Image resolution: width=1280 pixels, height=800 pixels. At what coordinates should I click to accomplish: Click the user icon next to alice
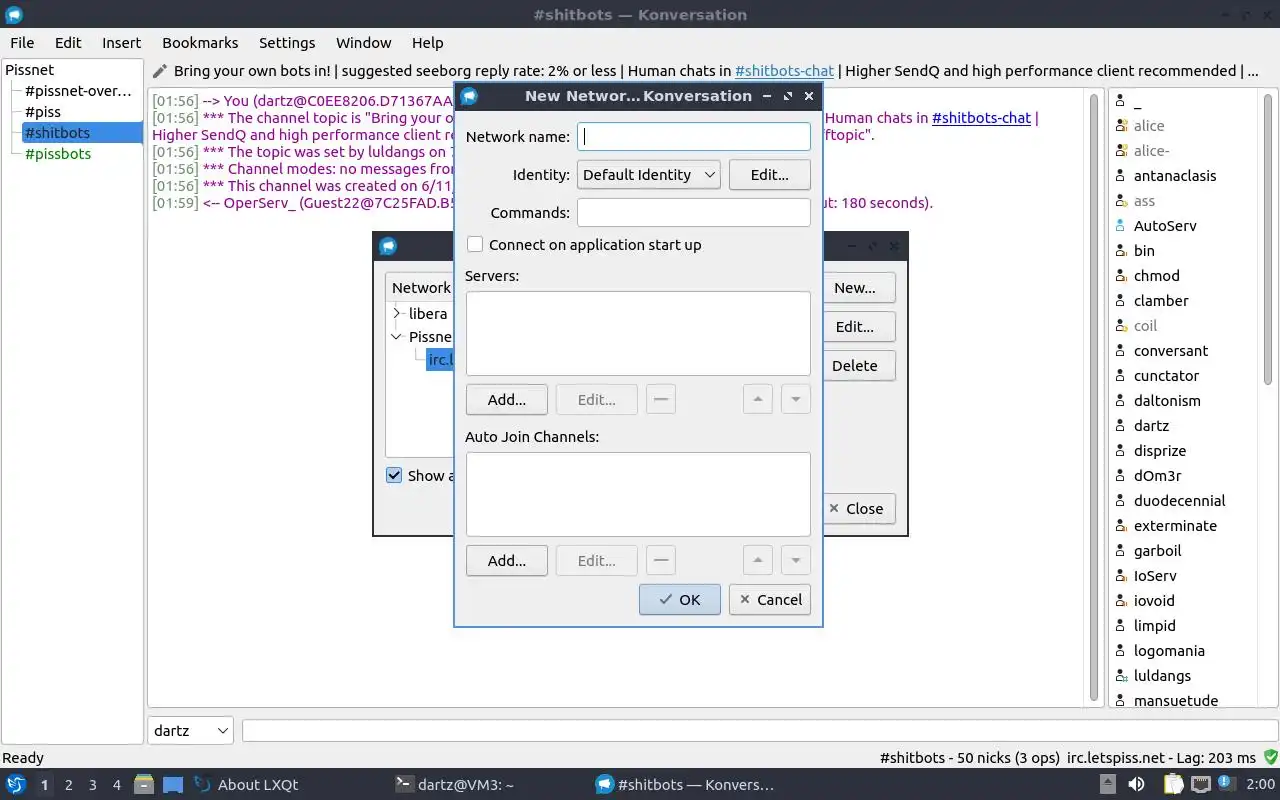[x=1121, y=126]
